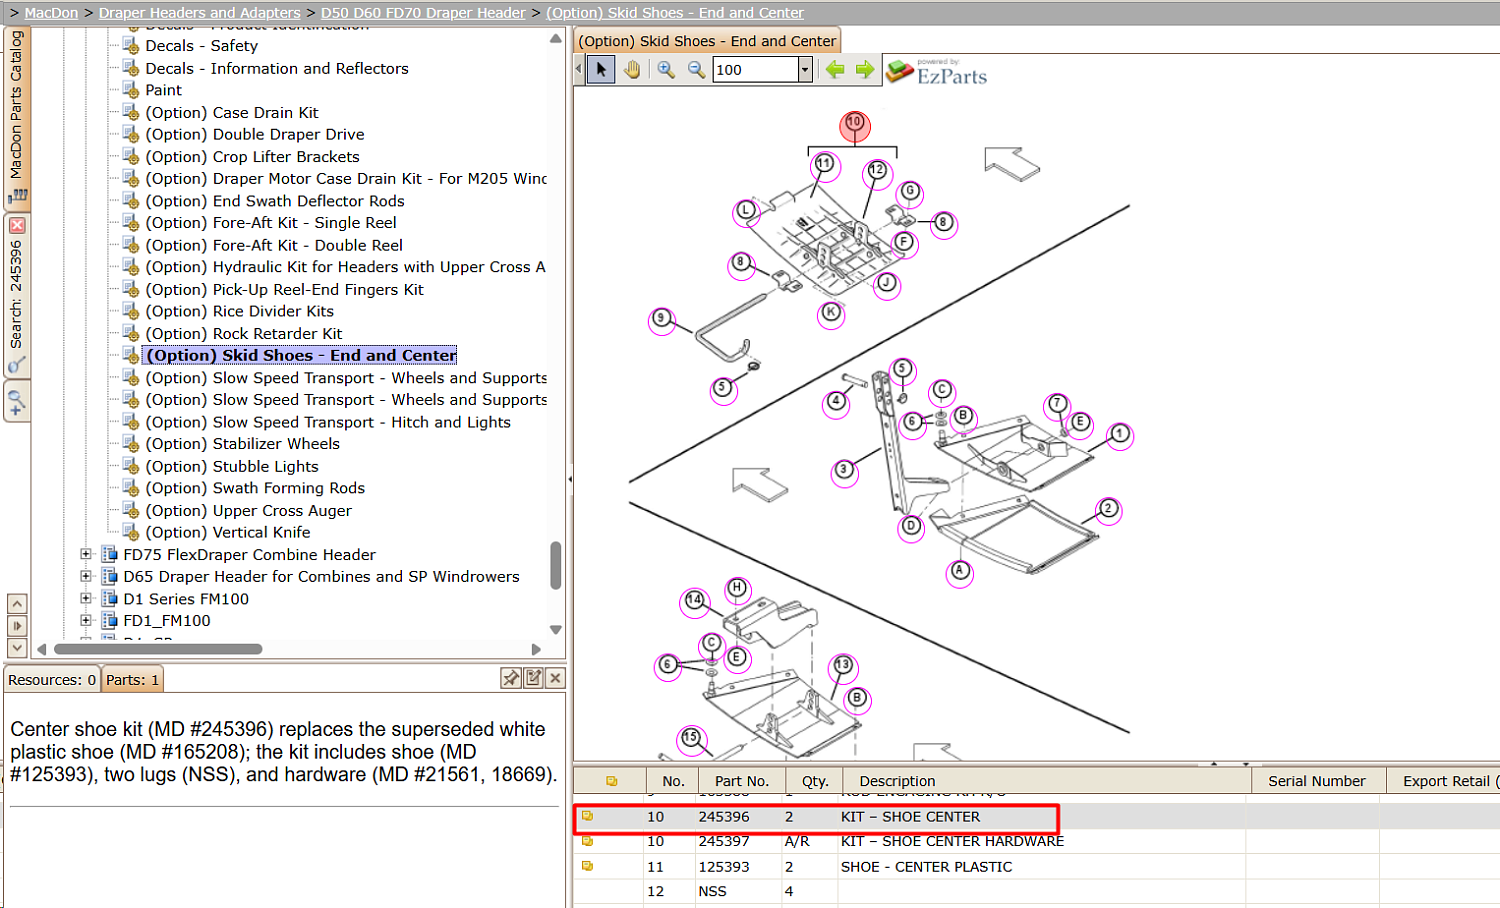The image size is (1500, 908).
Task: Click the sidebar scroll-up chevron button
Action: 17,604
